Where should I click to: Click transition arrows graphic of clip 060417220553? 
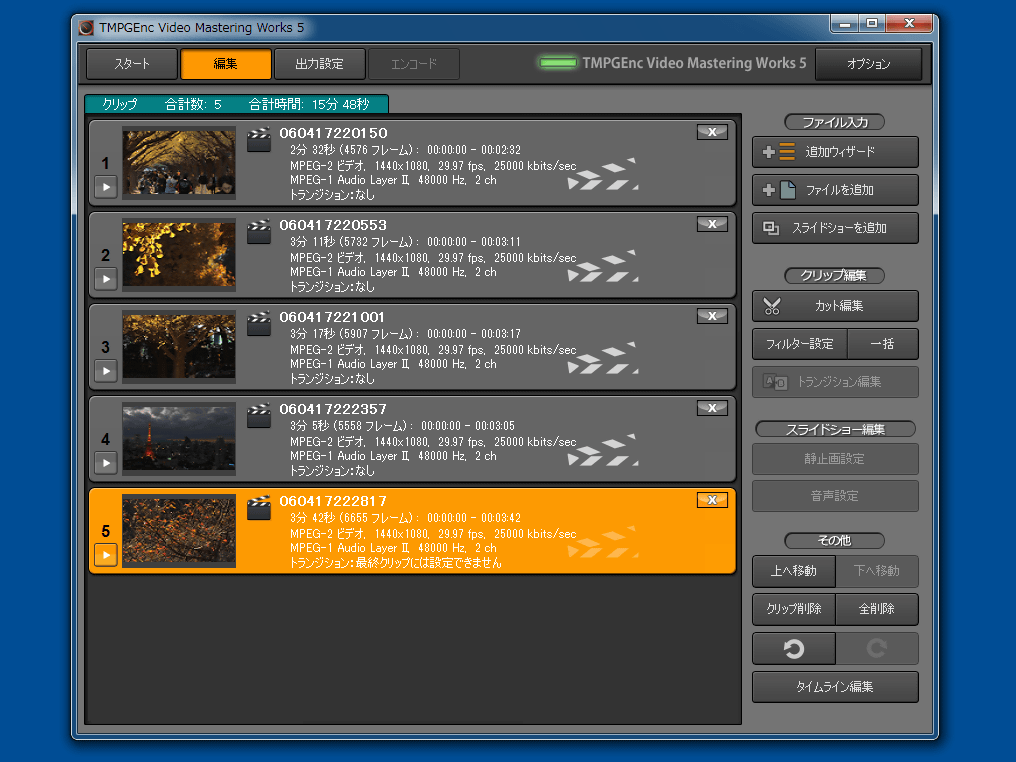pos(603,266)
